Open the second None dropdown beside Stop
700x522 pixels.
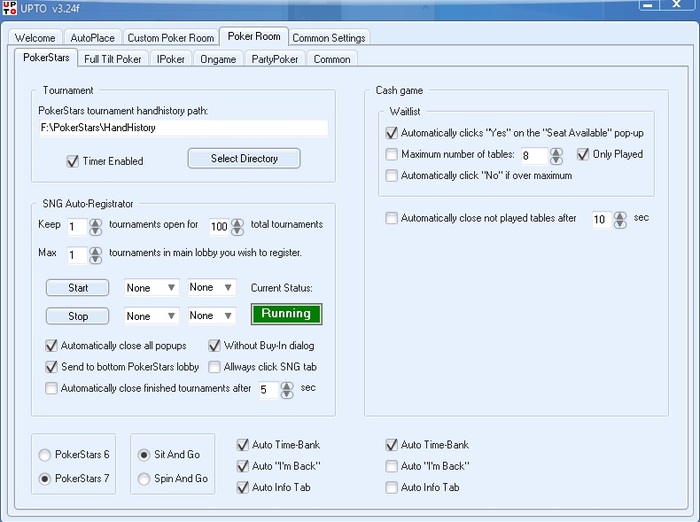tap(211, 316)
